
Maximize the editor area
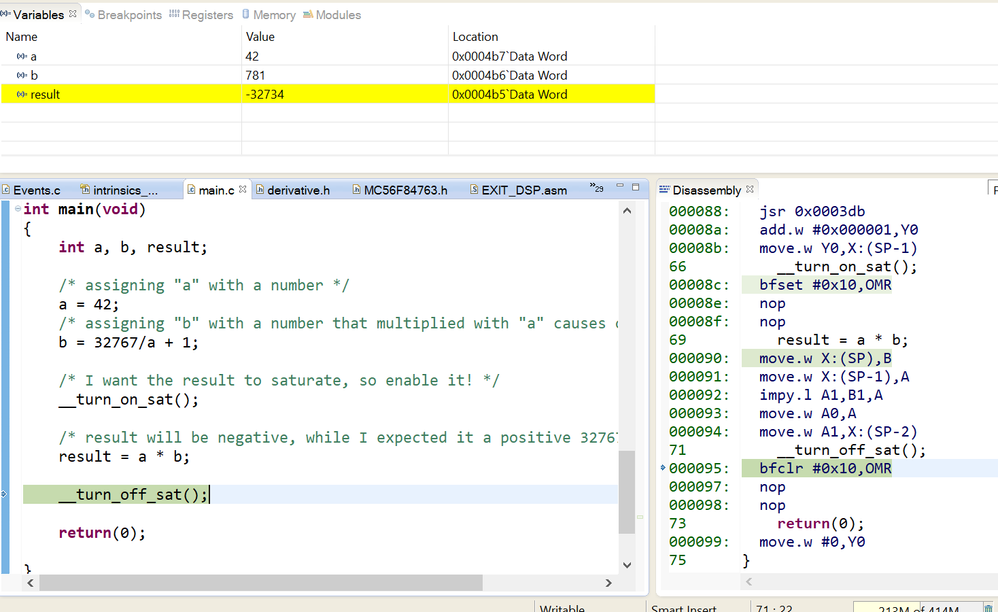(x=635, y=187)
